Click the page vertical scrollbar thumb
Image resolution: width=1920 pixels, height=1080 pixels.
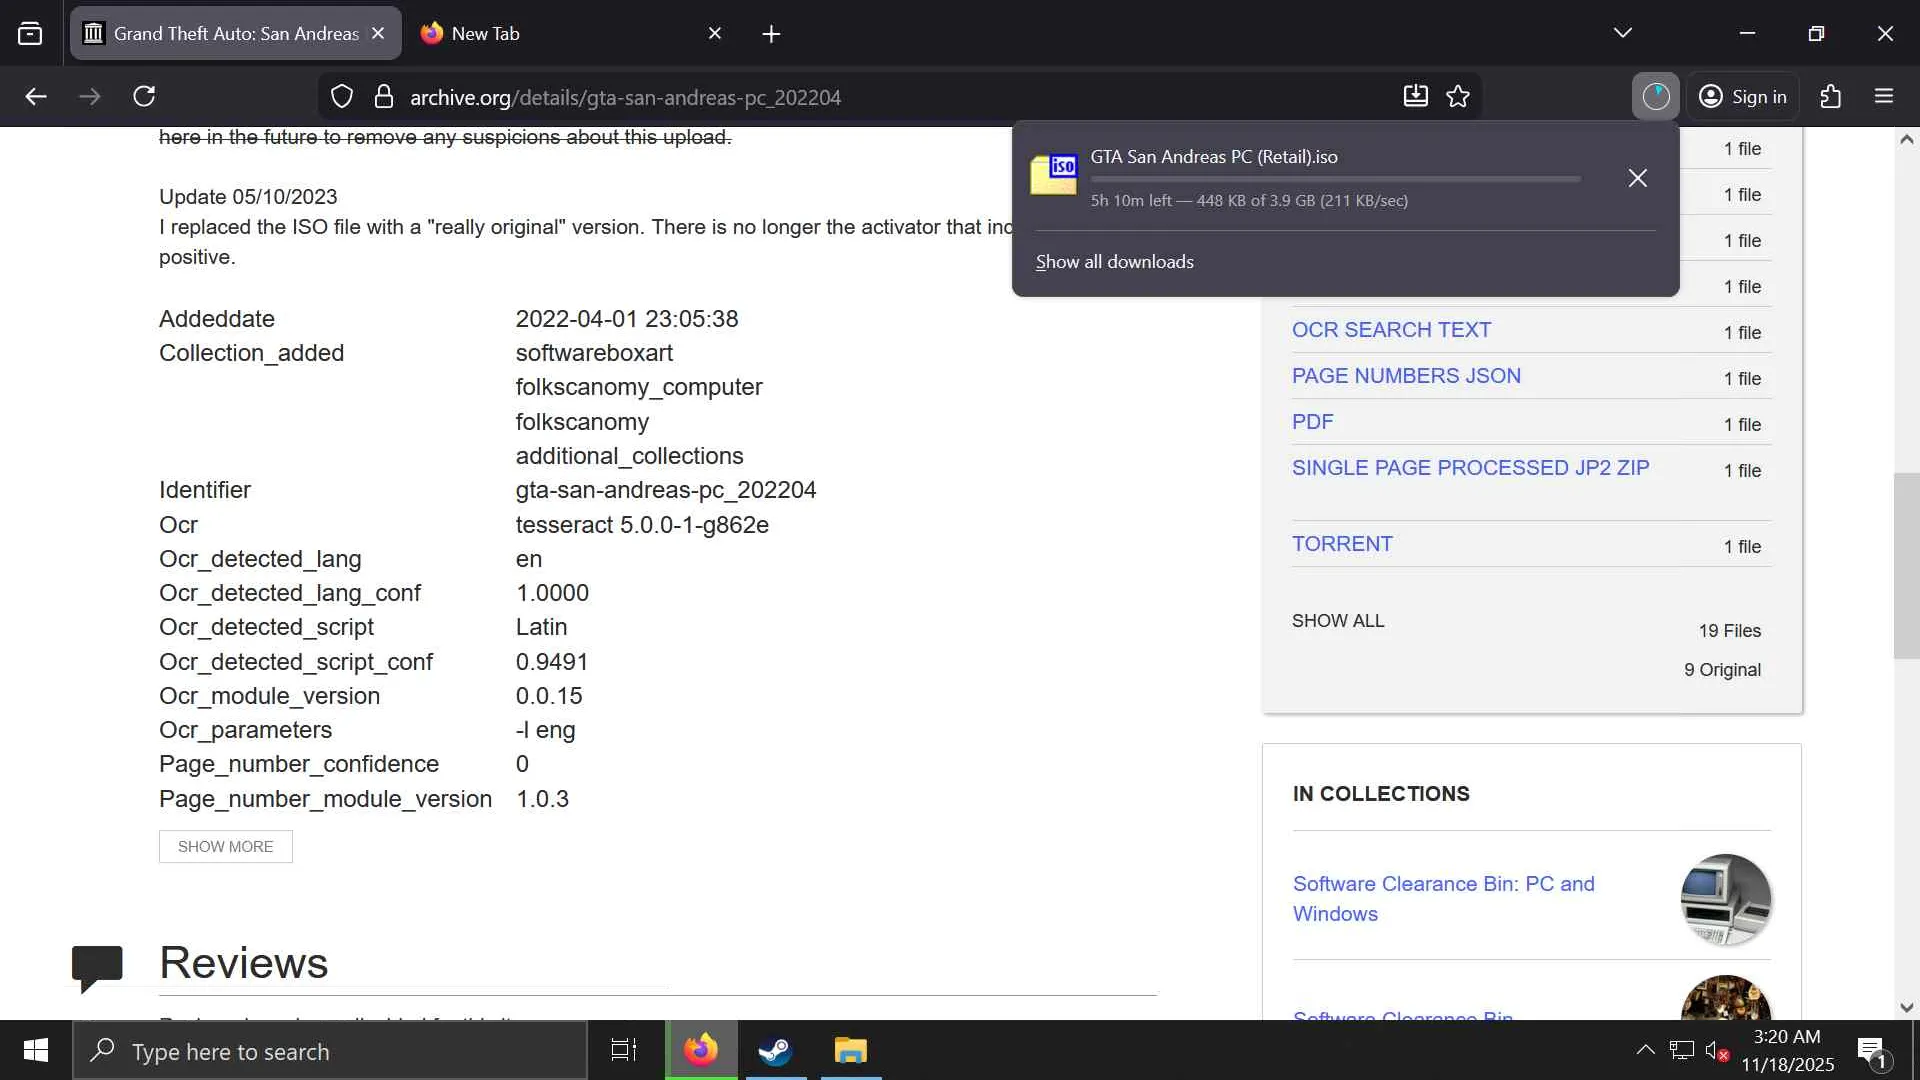[1905, 565]
